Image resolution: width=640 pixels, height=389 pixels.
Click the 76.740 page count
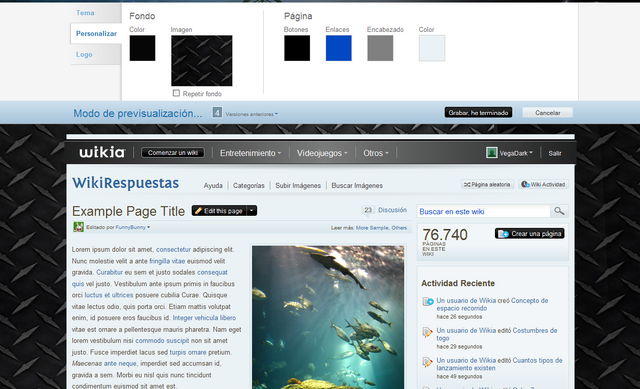[445, 235]
